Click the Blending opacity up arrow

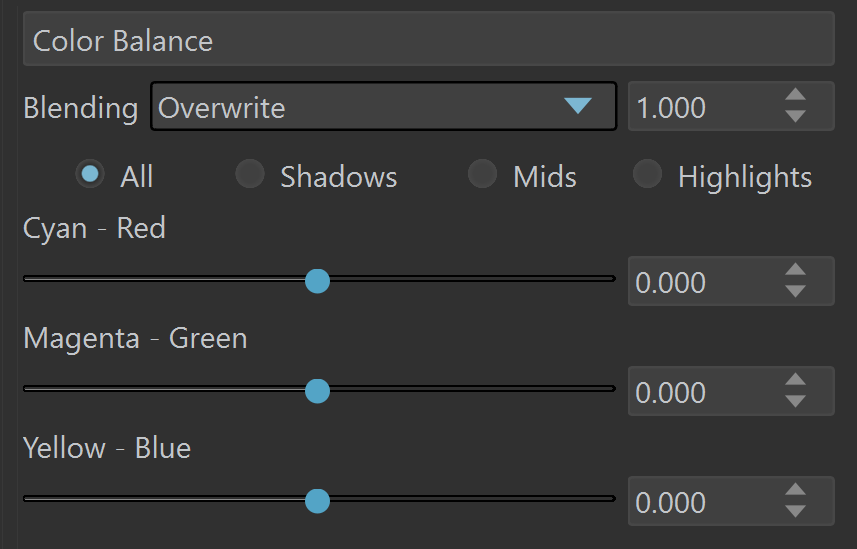(x=795, y=96)
